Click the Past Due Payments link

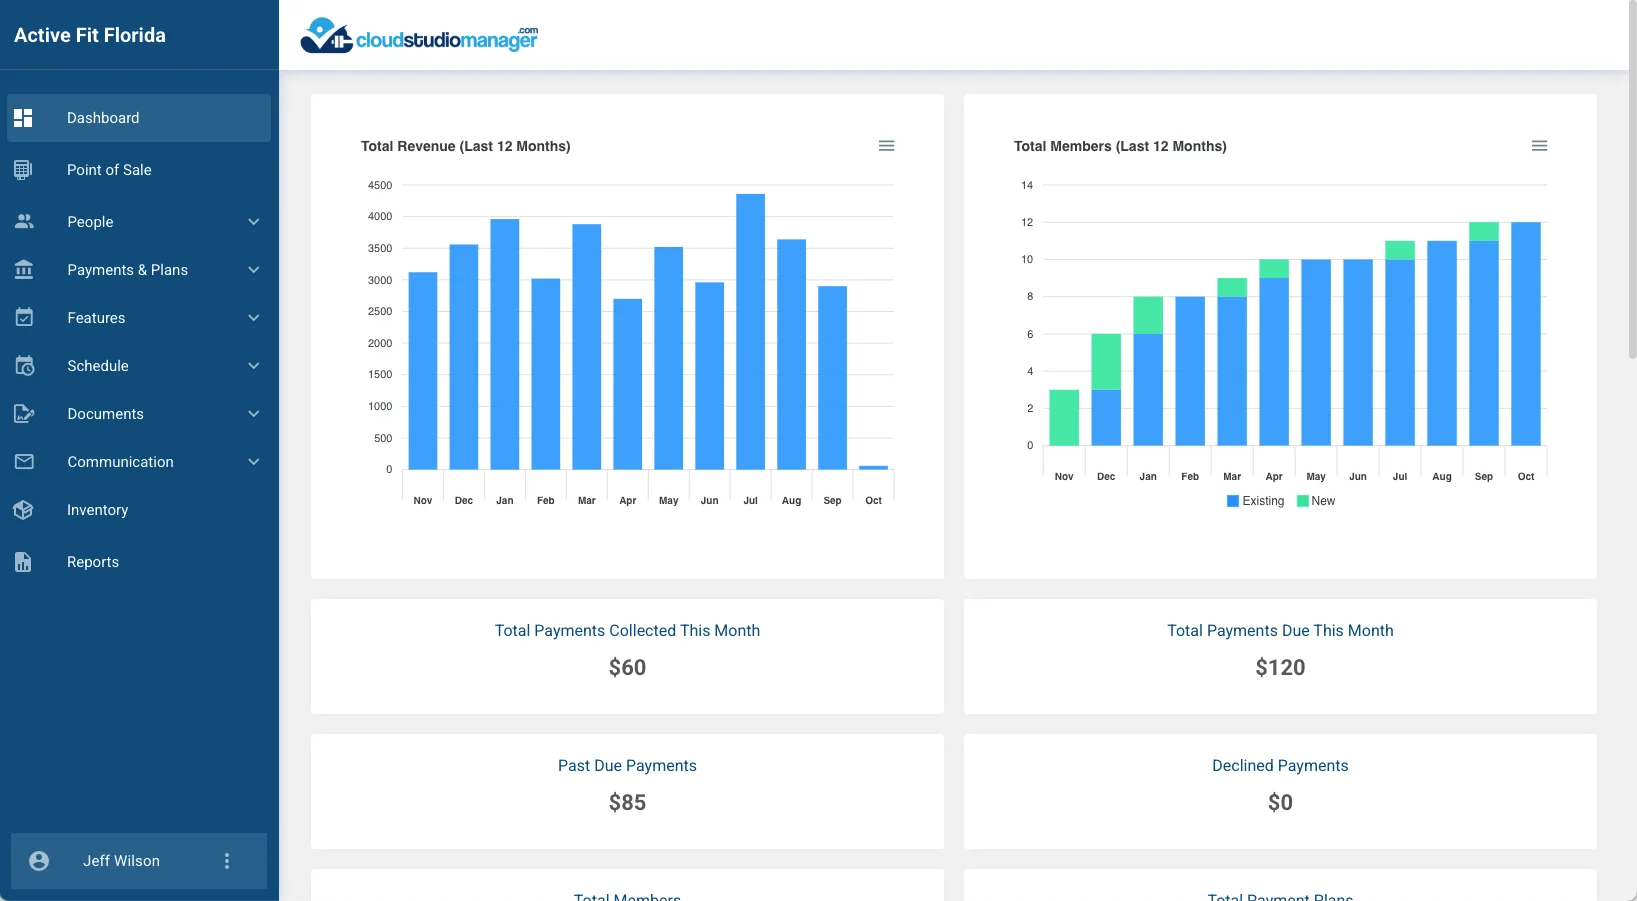pos(627,766)
